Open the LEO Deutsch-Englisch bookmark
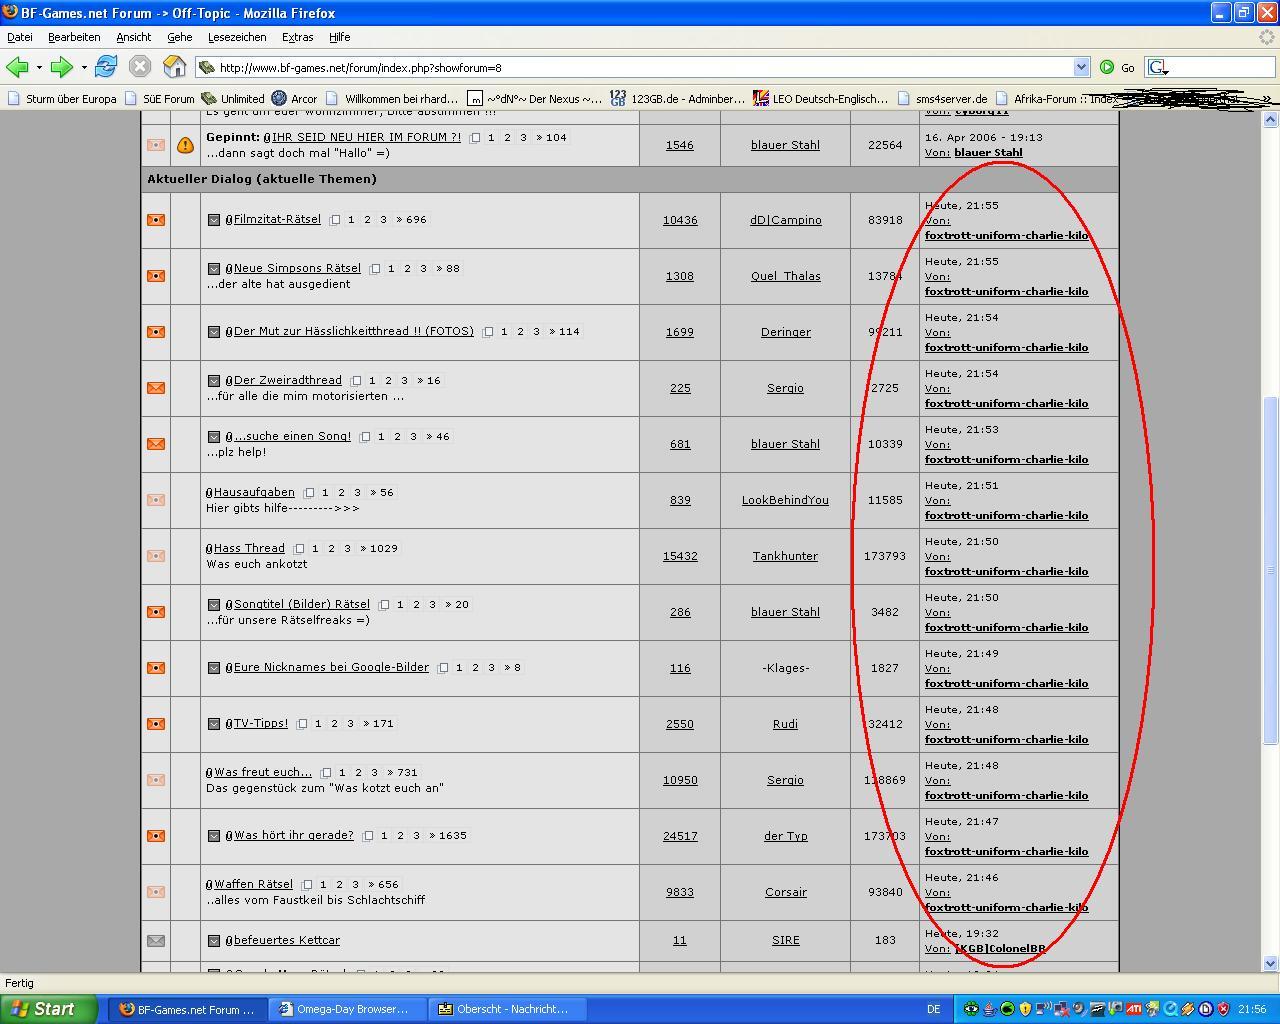 click(x=820, y=99)
